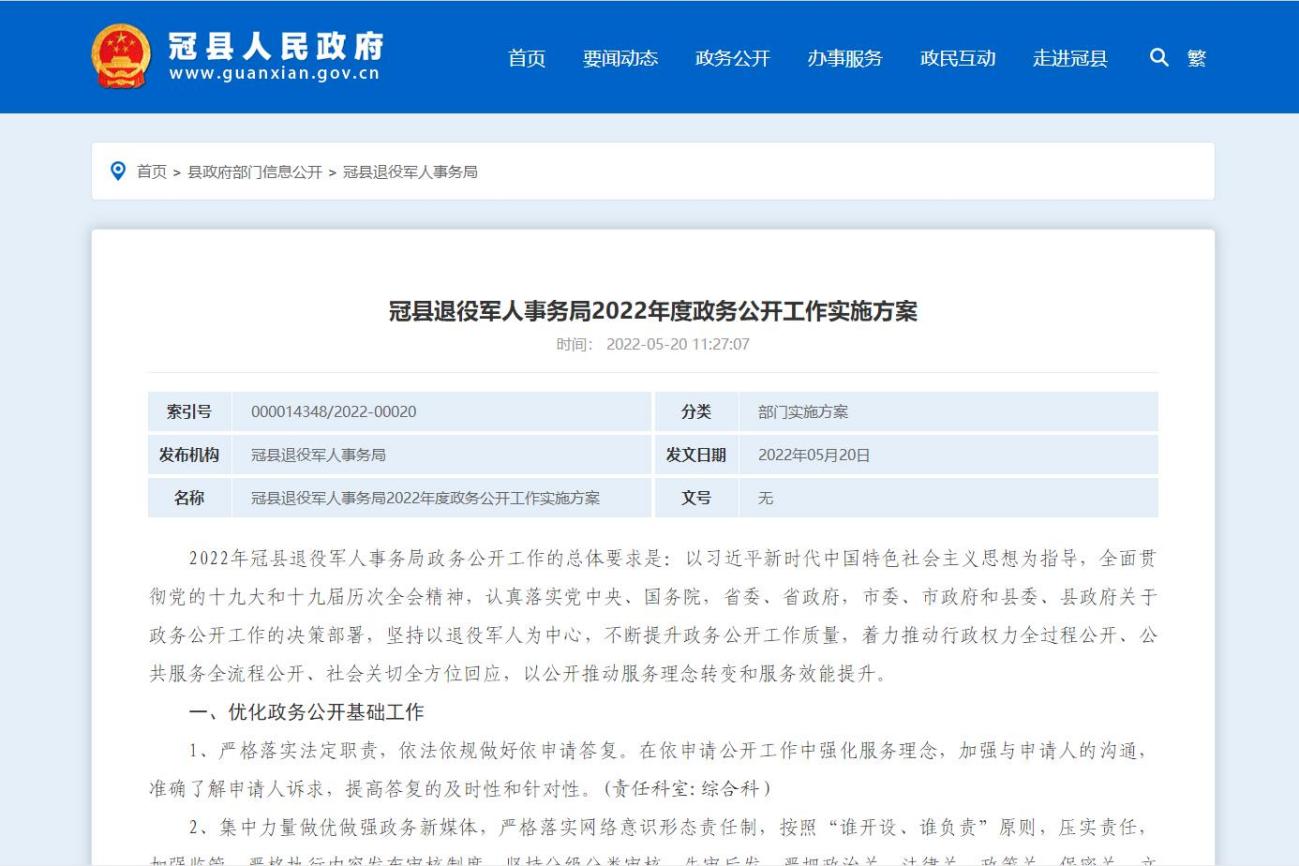Click the 文号 label cell
Image resolution: width=1299 pixels, height=866 pixels.
tap(696, 498)
